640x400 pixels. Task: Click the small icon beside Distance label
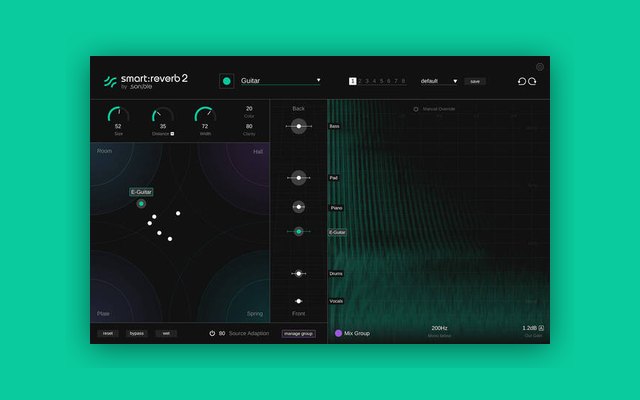click(x=172, y=133)
